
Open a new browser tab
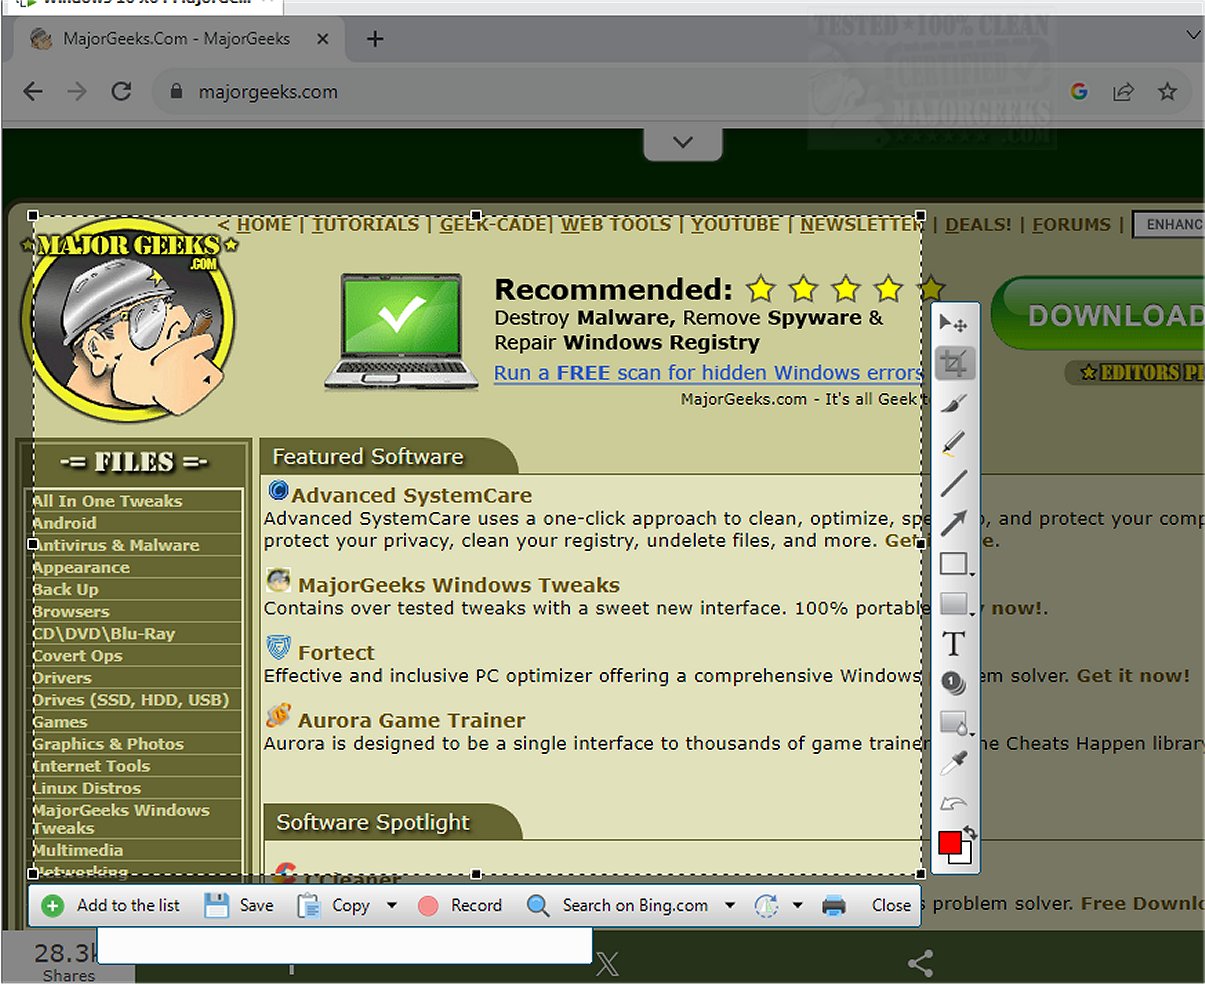point(375,39)
